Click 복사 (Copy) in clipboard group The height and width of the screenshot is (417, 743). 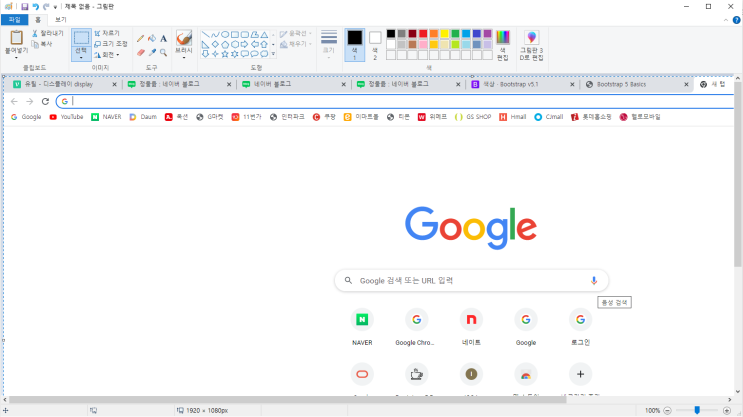point(42,44)
